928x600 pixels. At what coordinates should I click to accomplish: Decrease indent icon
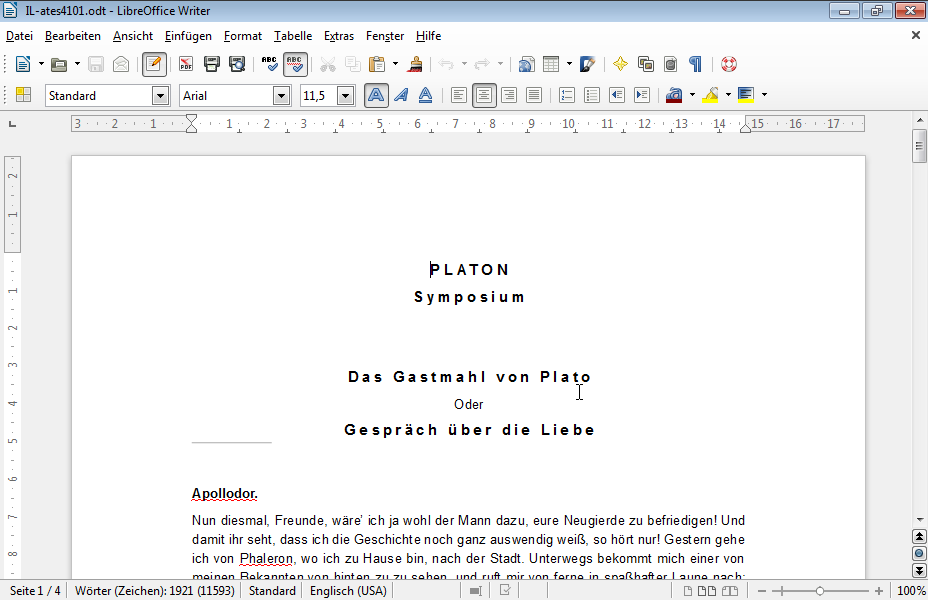(x=617, y=95)
